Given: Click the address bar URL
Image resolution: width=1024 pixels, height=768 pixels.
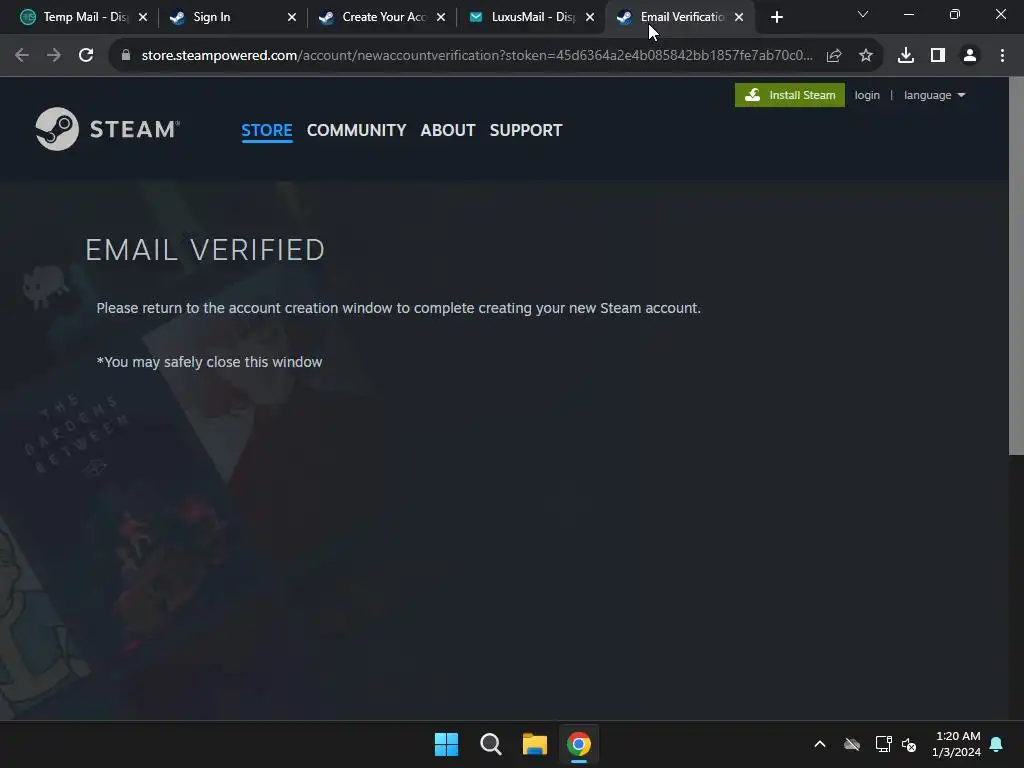Looking at the screenshot, I should coord(477,56).
